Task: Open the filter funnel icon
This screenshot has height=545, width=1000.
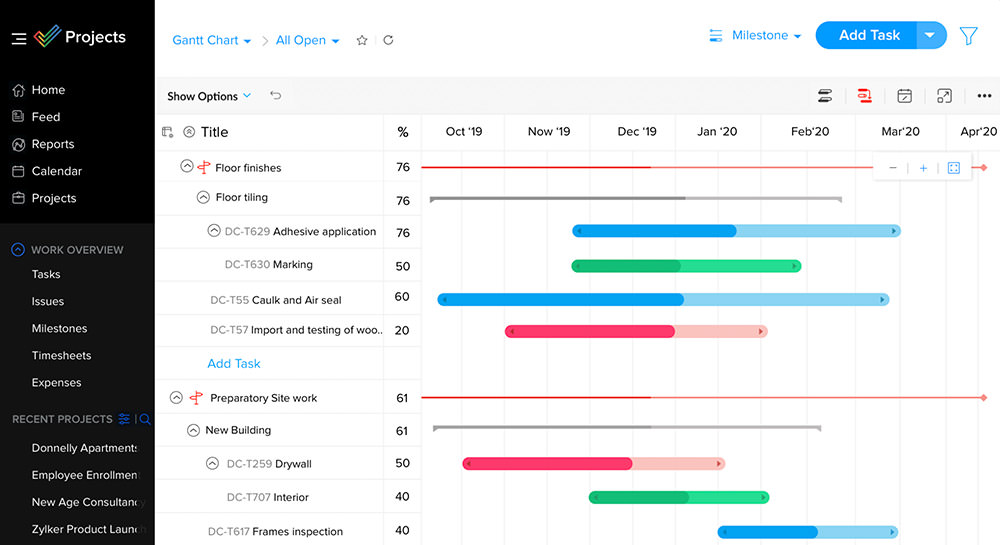Action: tap(968, 36)
